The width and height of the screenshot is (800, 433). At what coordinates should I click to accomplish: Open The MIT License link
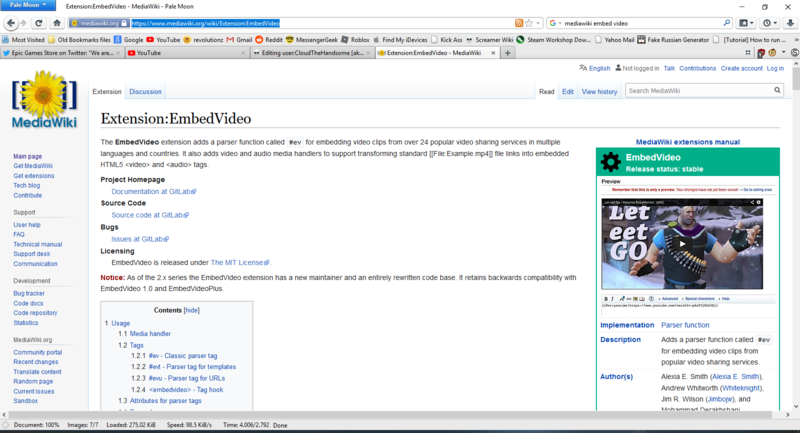(x=240, y=263)
